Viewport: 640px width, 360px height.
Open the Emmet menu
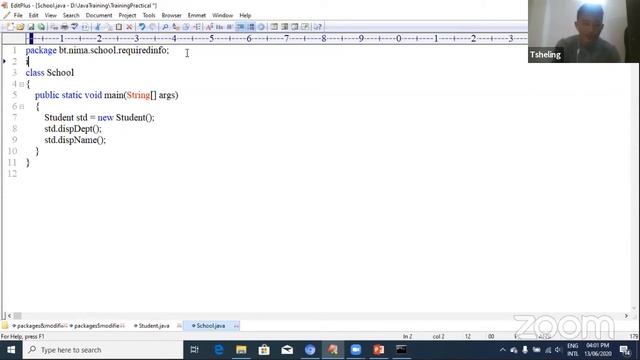[197, 15]
